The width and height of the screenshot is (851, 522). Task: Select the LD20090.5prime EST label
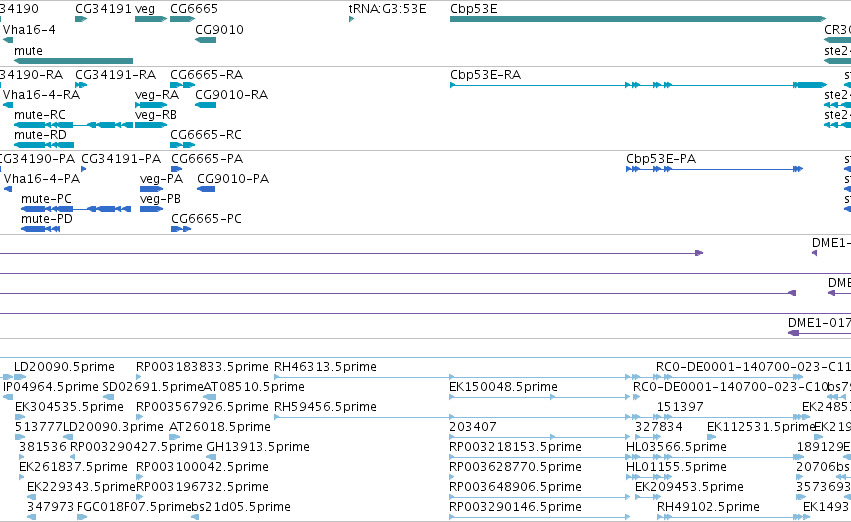pyautogui.click(x=64, y=367)
